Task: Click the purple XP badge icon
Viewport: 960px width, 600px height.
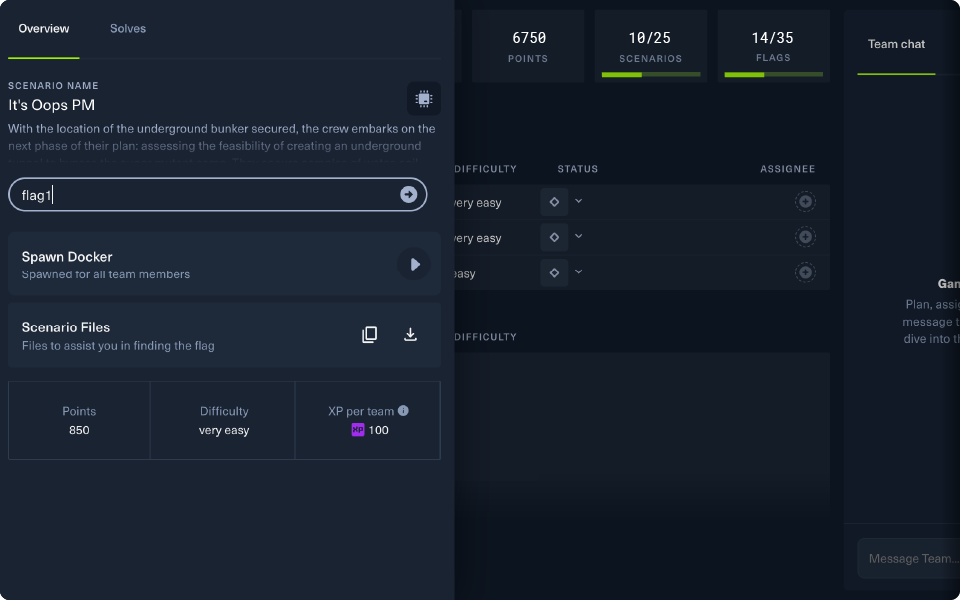Action: click(358, 430)
